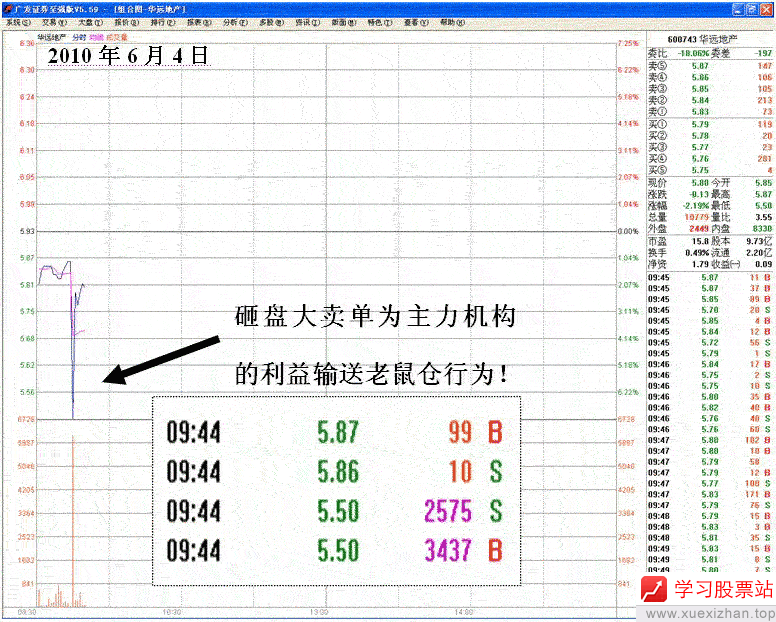776x622 pixels.
Task: Click the 外盘 2449 value
Action: [x=699, y=228]
